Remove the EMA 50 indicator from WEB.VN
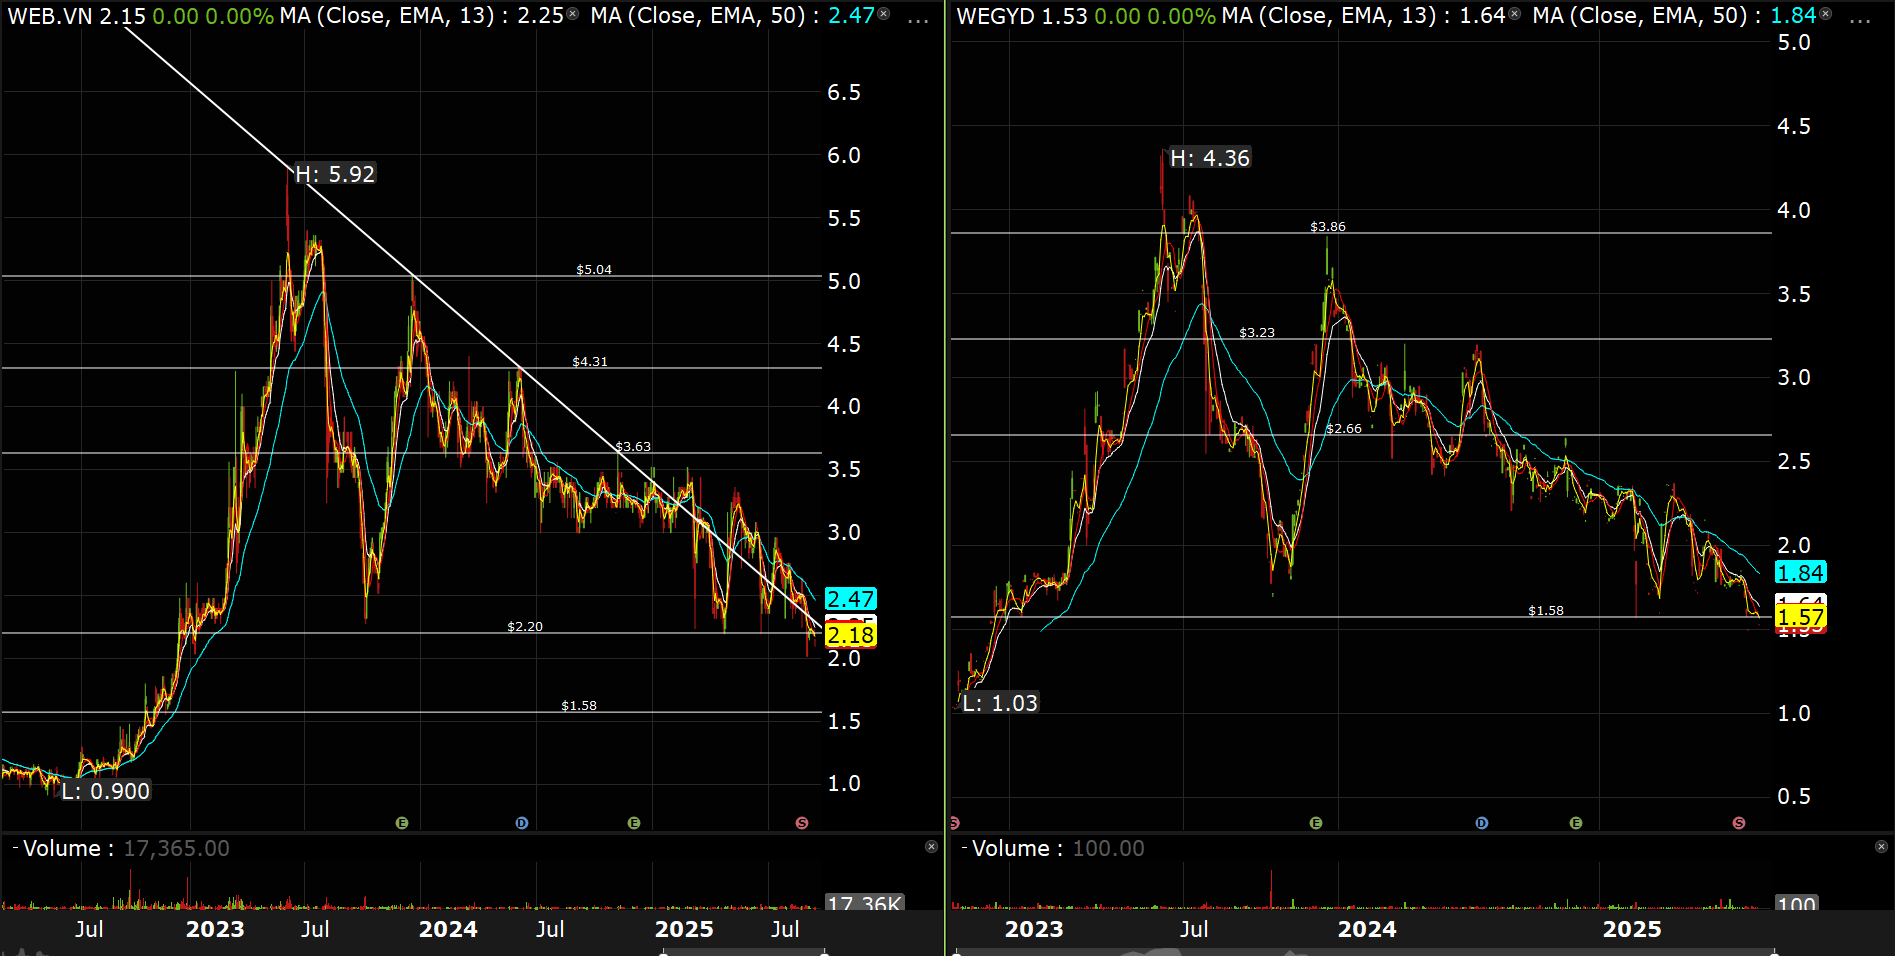The height and width of the screenshot is (956, 1895). tap(883, 14)
